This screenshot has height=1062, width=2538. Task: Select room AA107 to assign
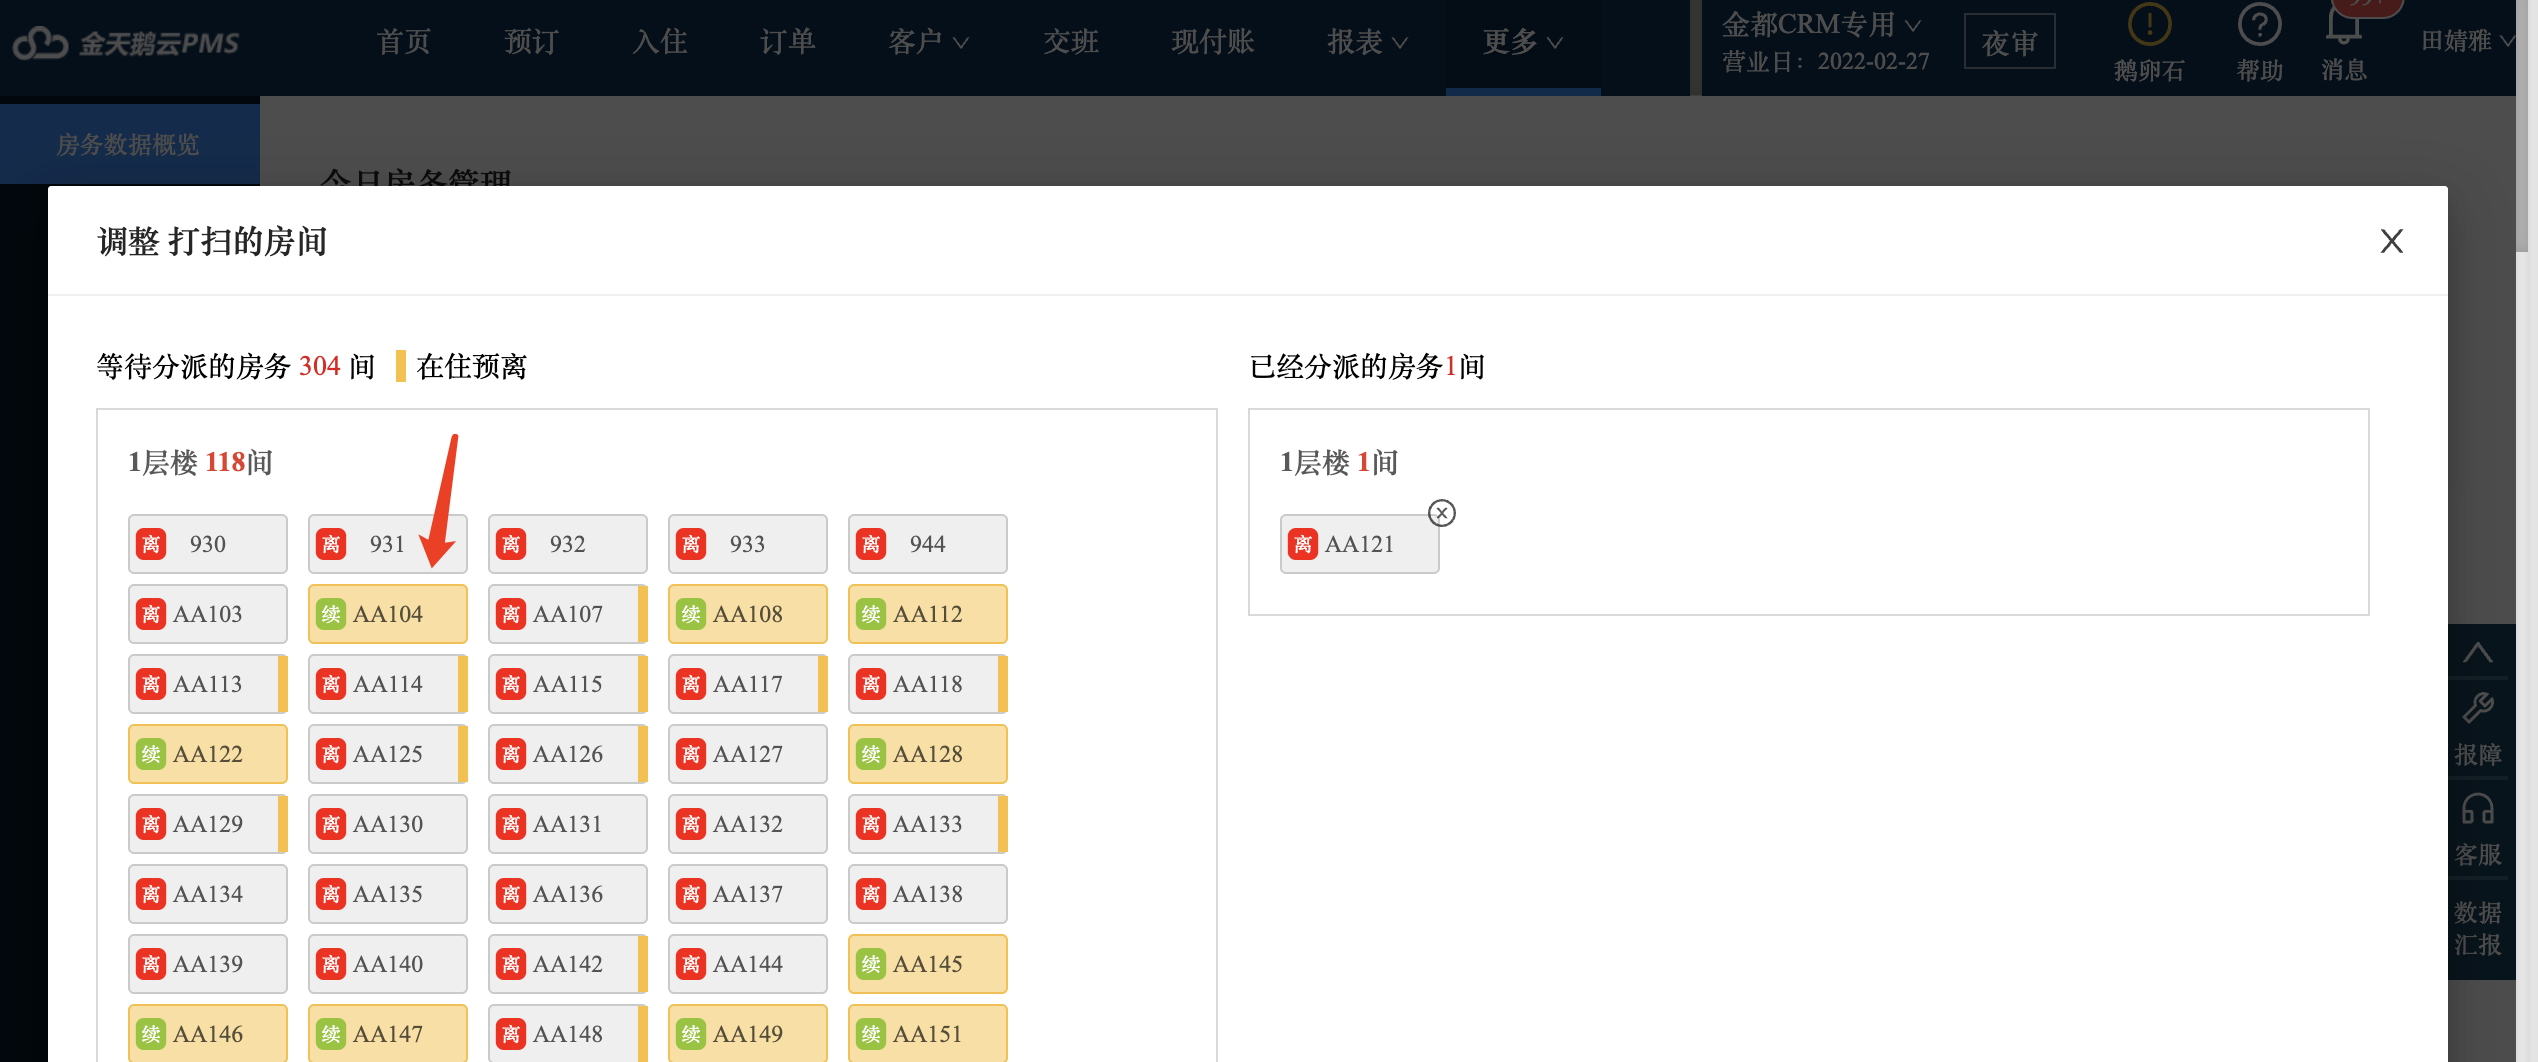click(x=568, y=614)
